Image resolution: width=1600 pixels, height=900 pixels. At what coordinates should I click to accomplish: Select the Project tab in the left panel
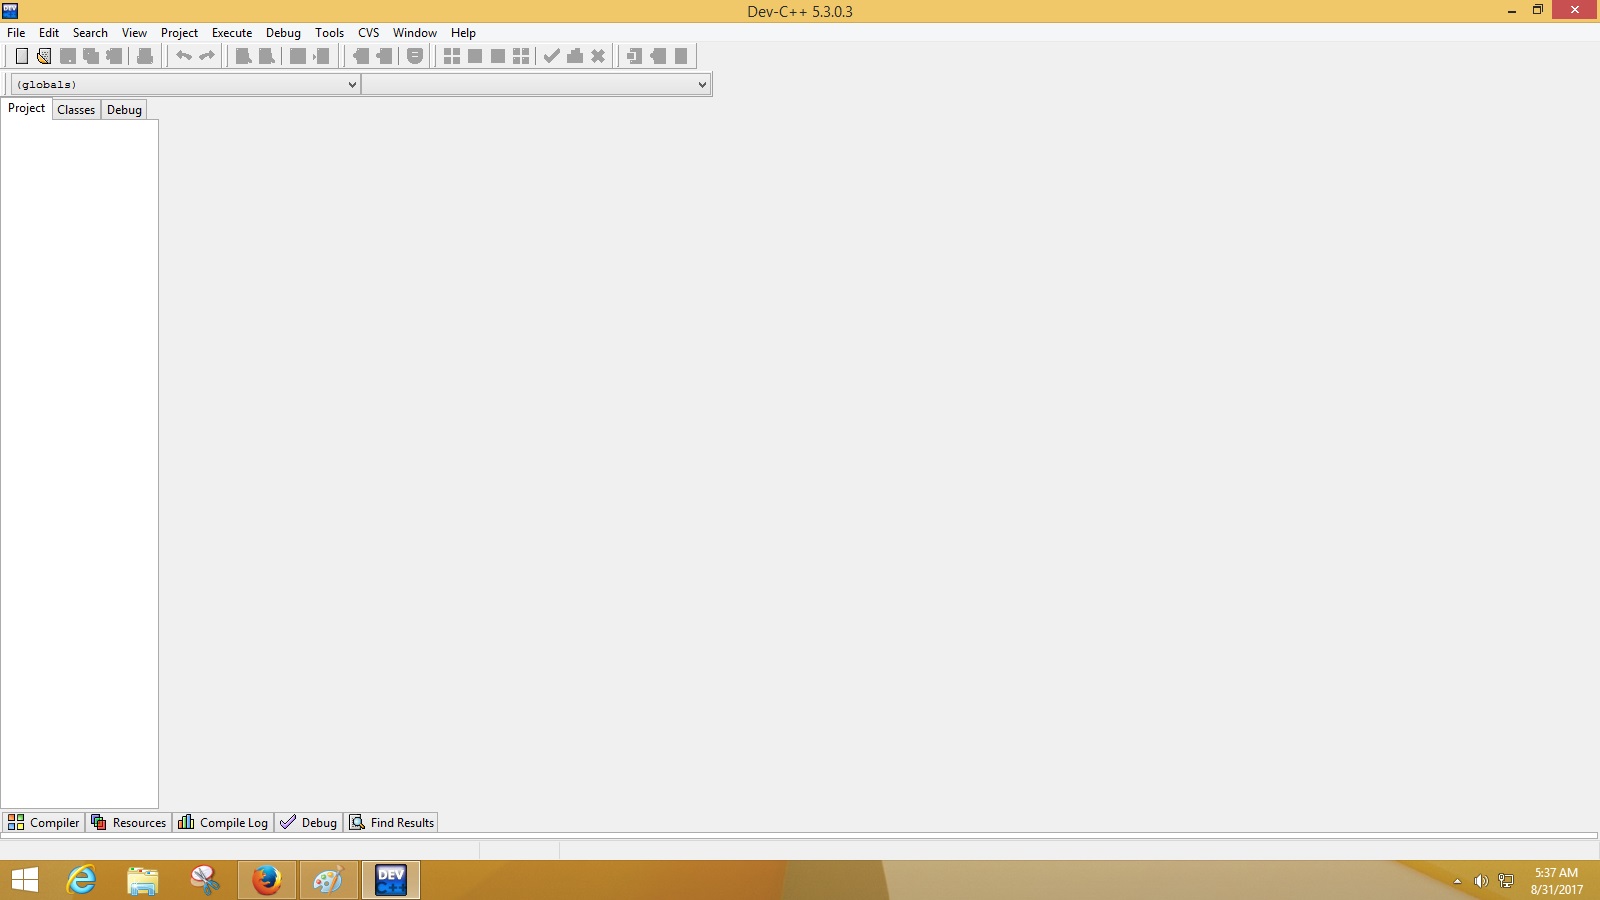[x=27, y=109]
